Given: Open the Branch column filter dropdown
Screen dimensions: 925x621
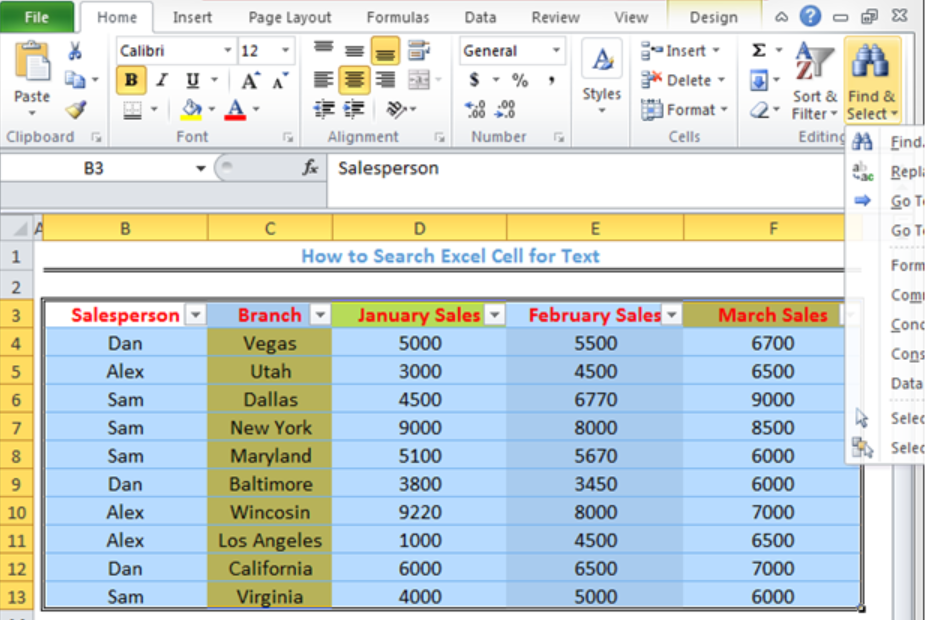Looking at the screenshot, I should pyautogui.click(x=320, y=314).
